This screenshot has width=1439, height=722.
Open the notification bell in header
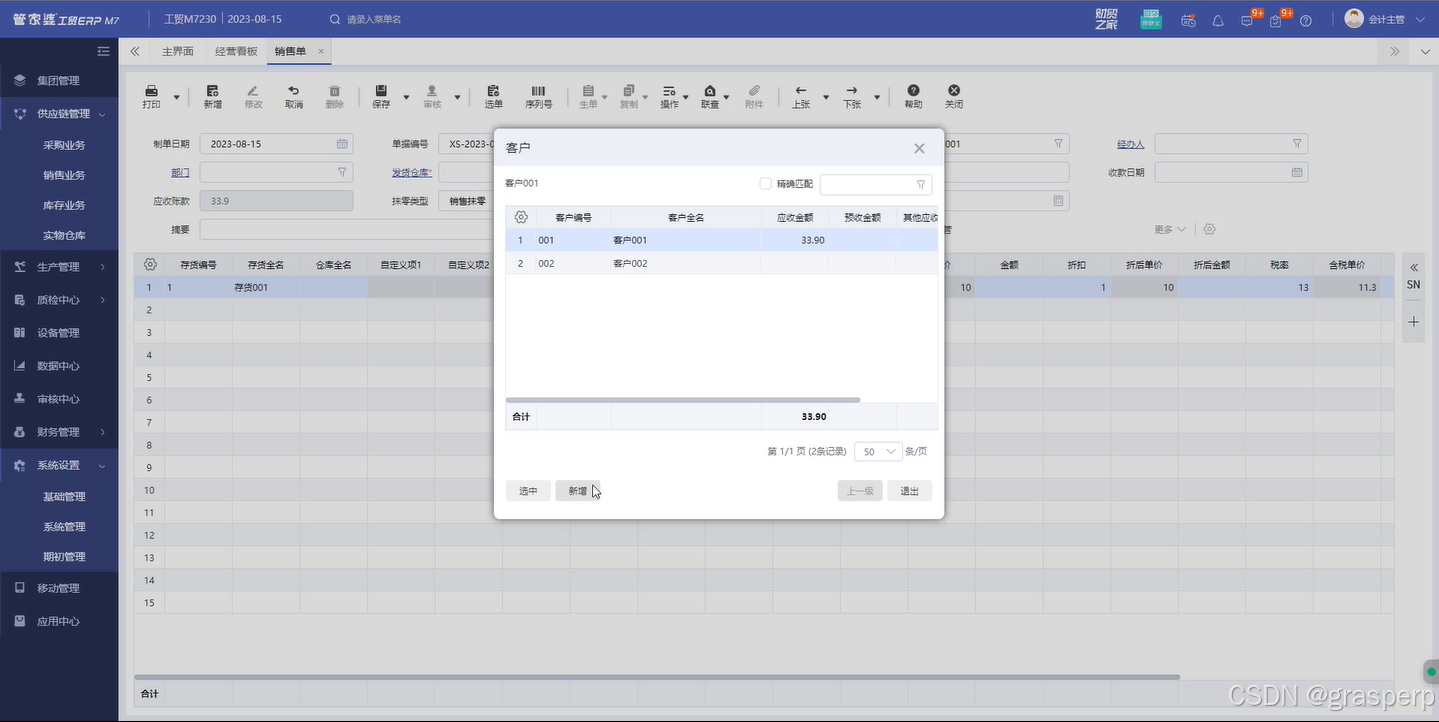pyautogui.click(x=1218, y=20)
